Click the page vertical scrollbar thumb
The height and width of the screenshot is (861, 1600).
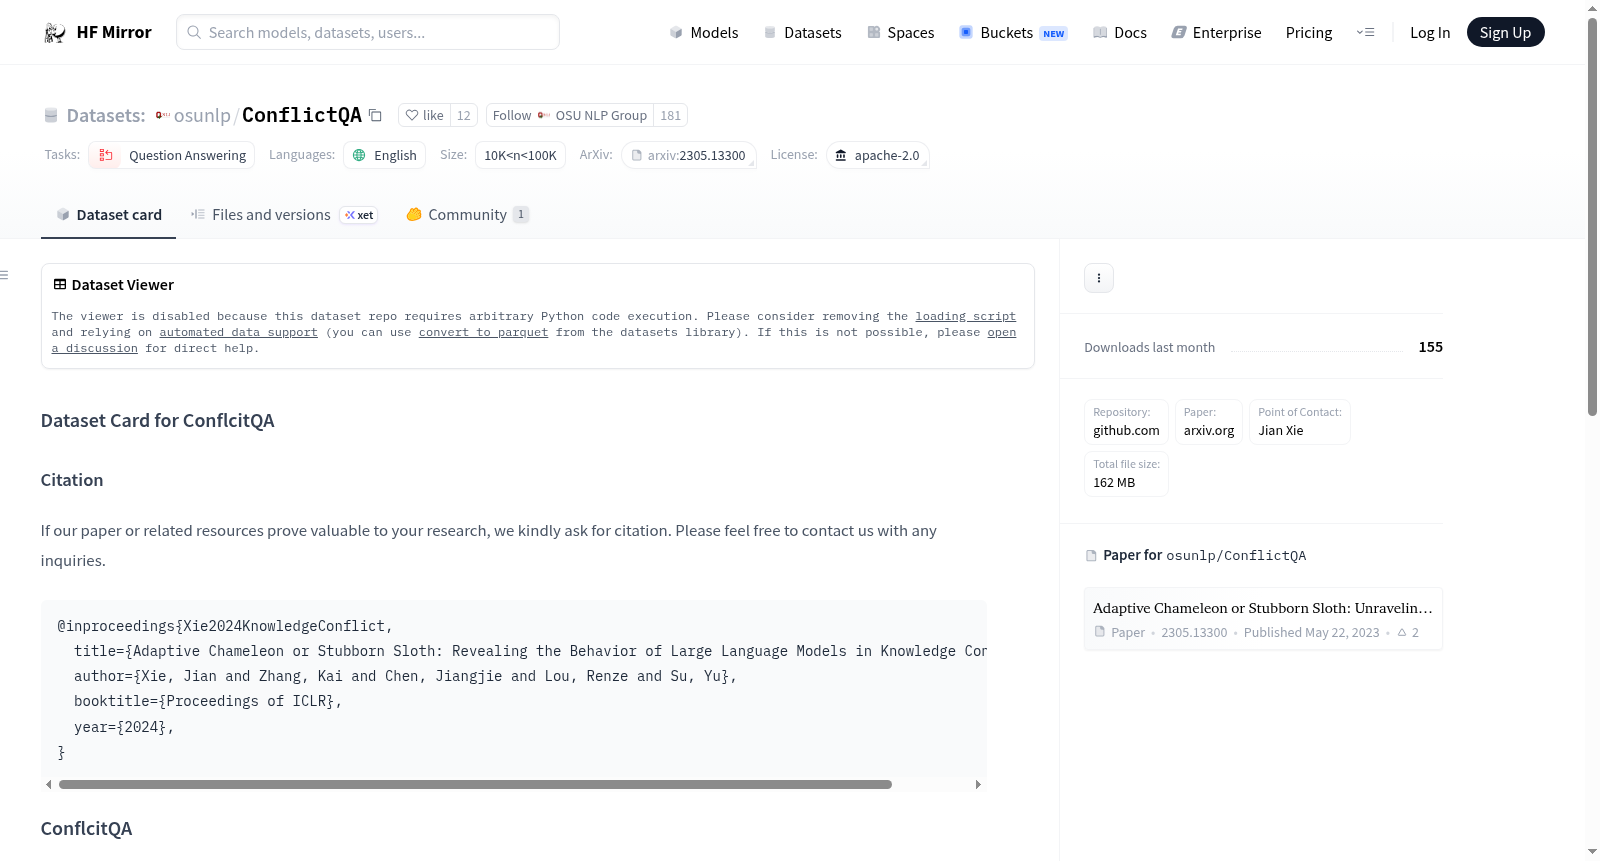click(1592, 215)
